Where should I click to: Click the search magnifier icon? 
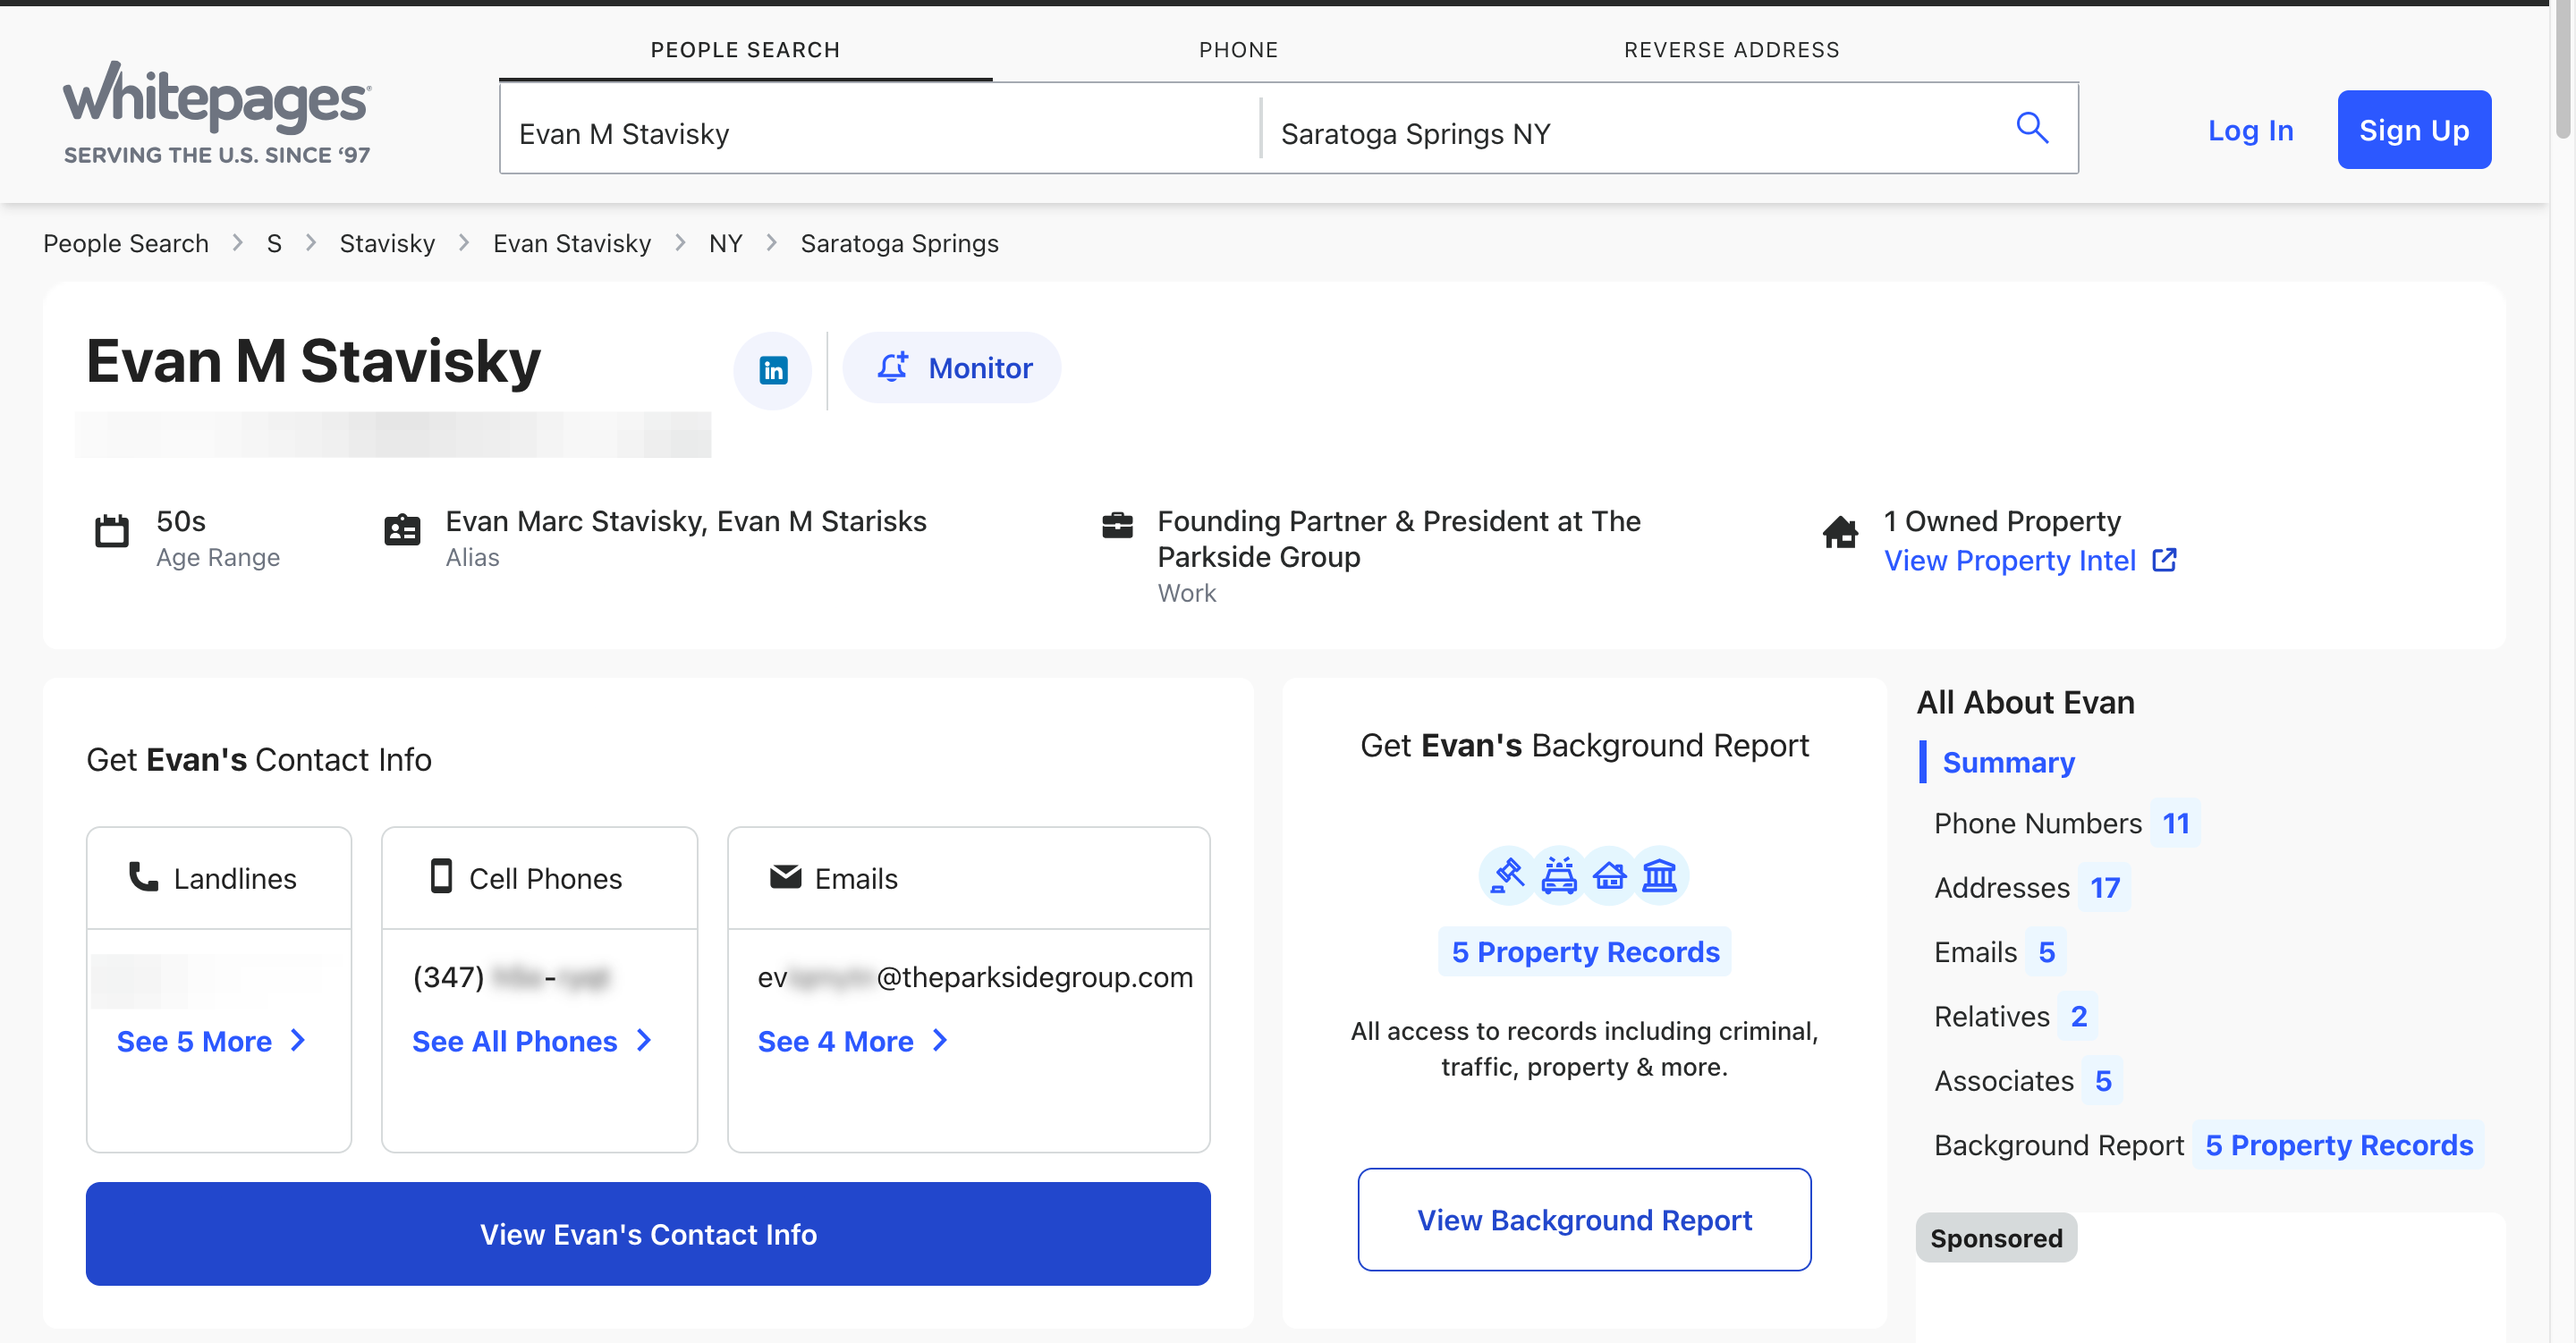coord(2032,128)
